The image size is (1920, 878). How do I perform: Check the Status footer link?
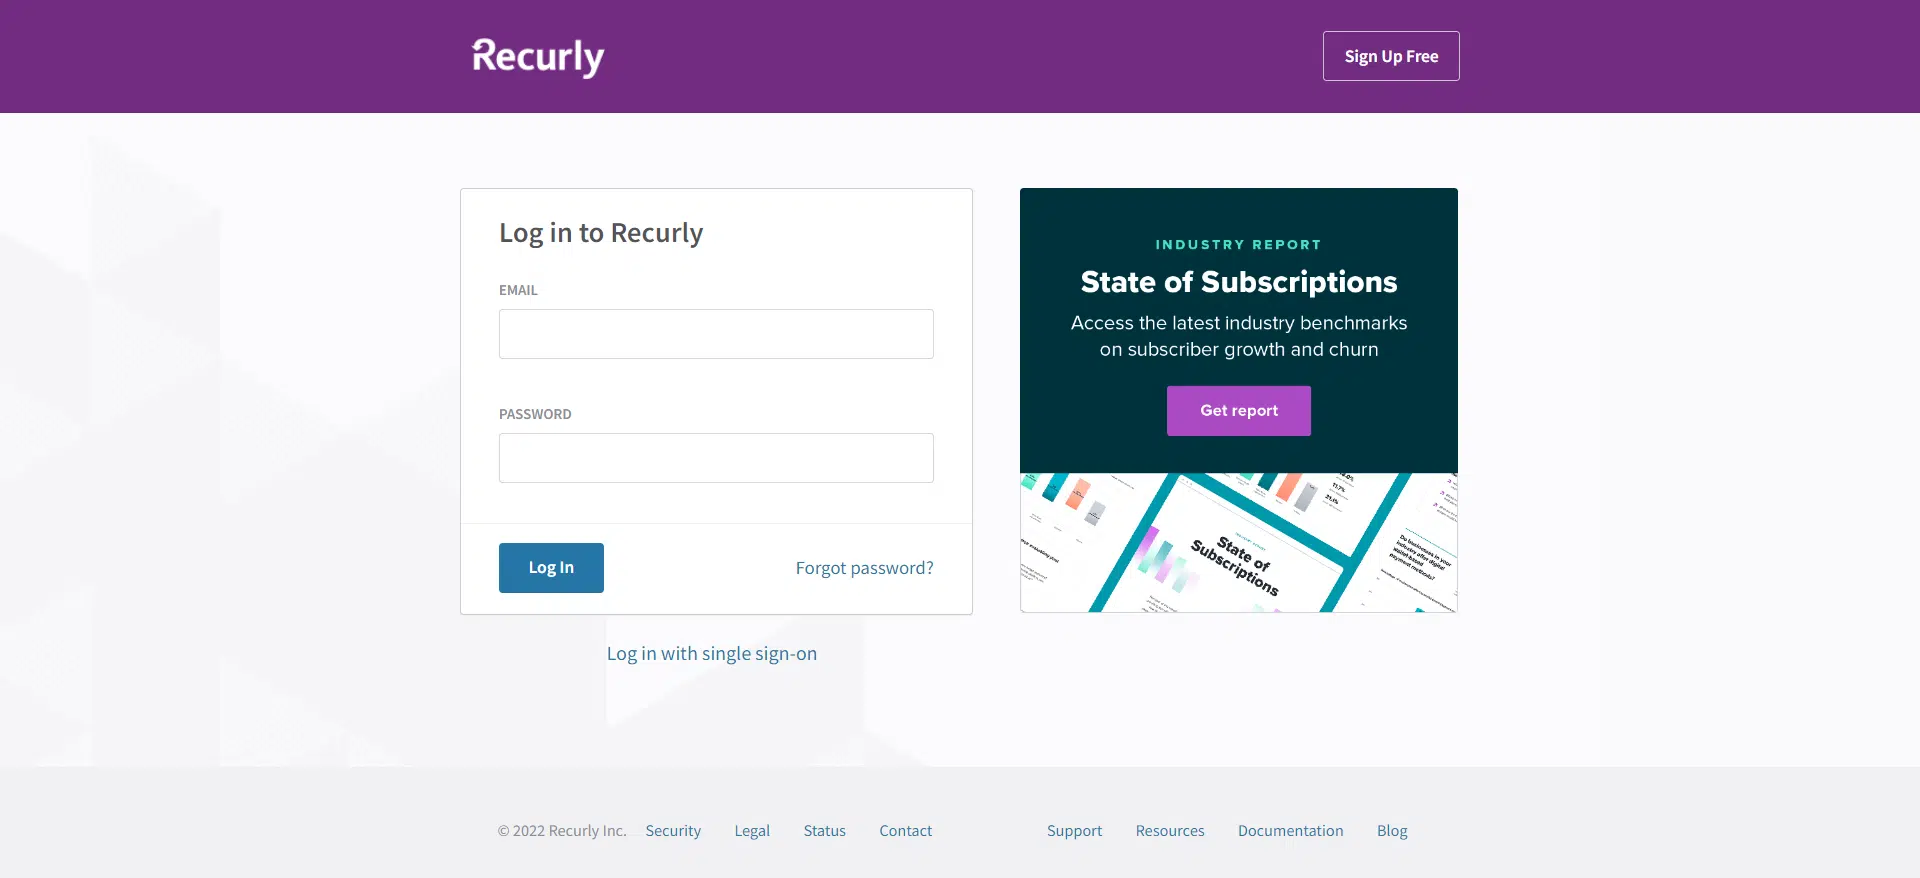[x=824, y=831]
